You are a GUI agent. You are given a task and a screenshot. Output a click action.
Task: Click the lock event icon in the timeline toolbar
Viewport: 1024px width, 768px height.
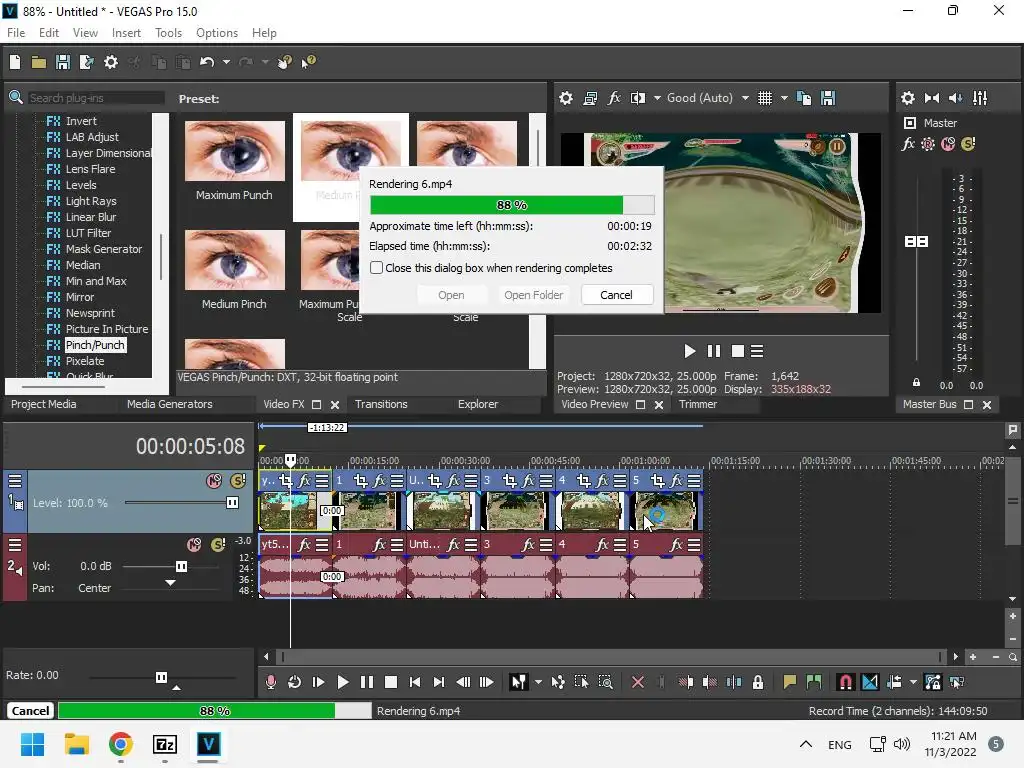(x=758, y=682)
